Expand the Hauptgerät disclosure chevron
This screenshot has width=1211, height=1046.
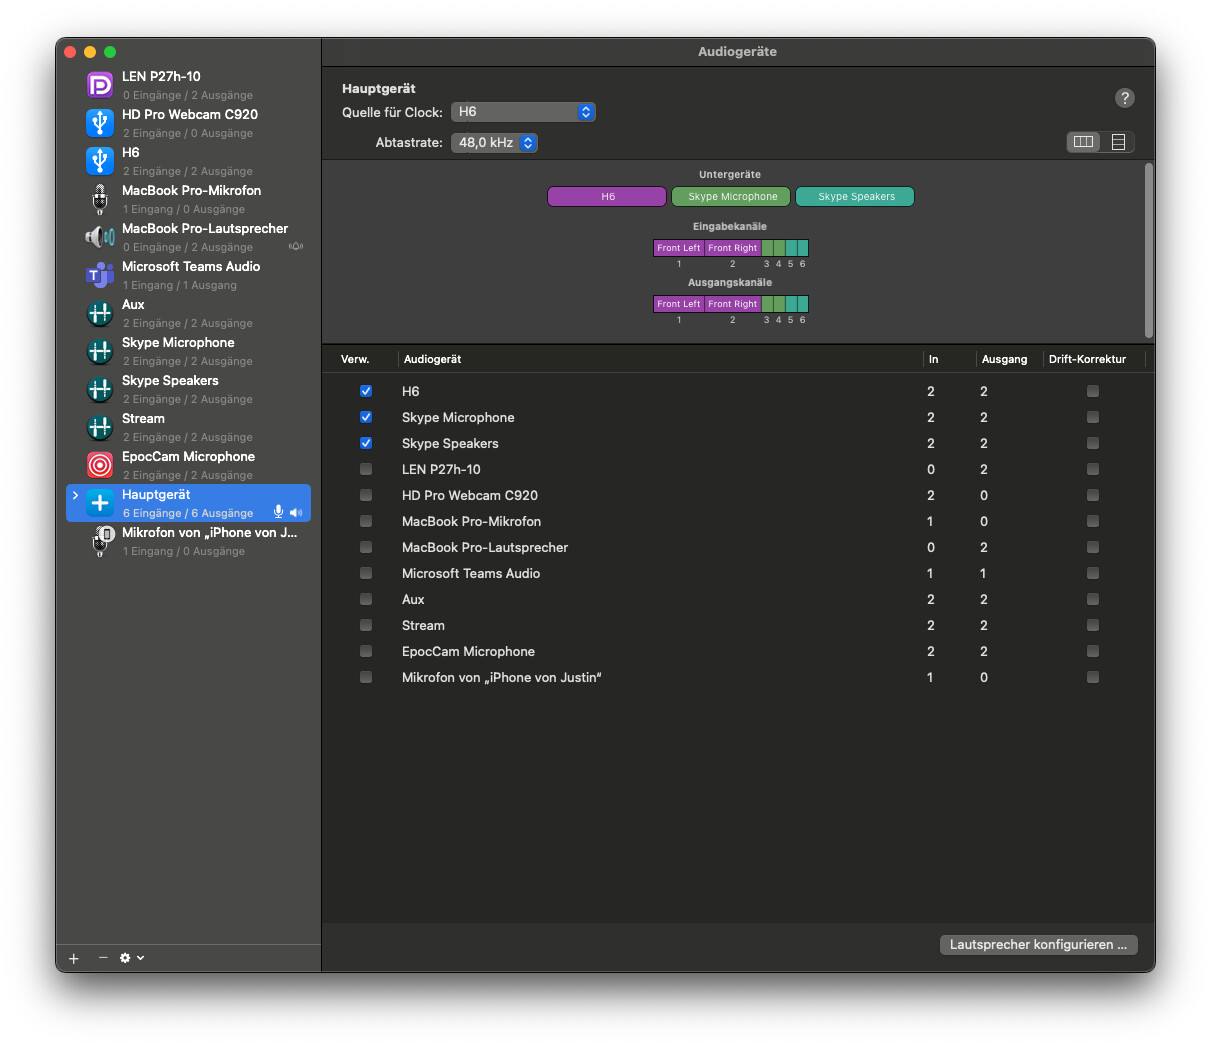click(75, 495)
